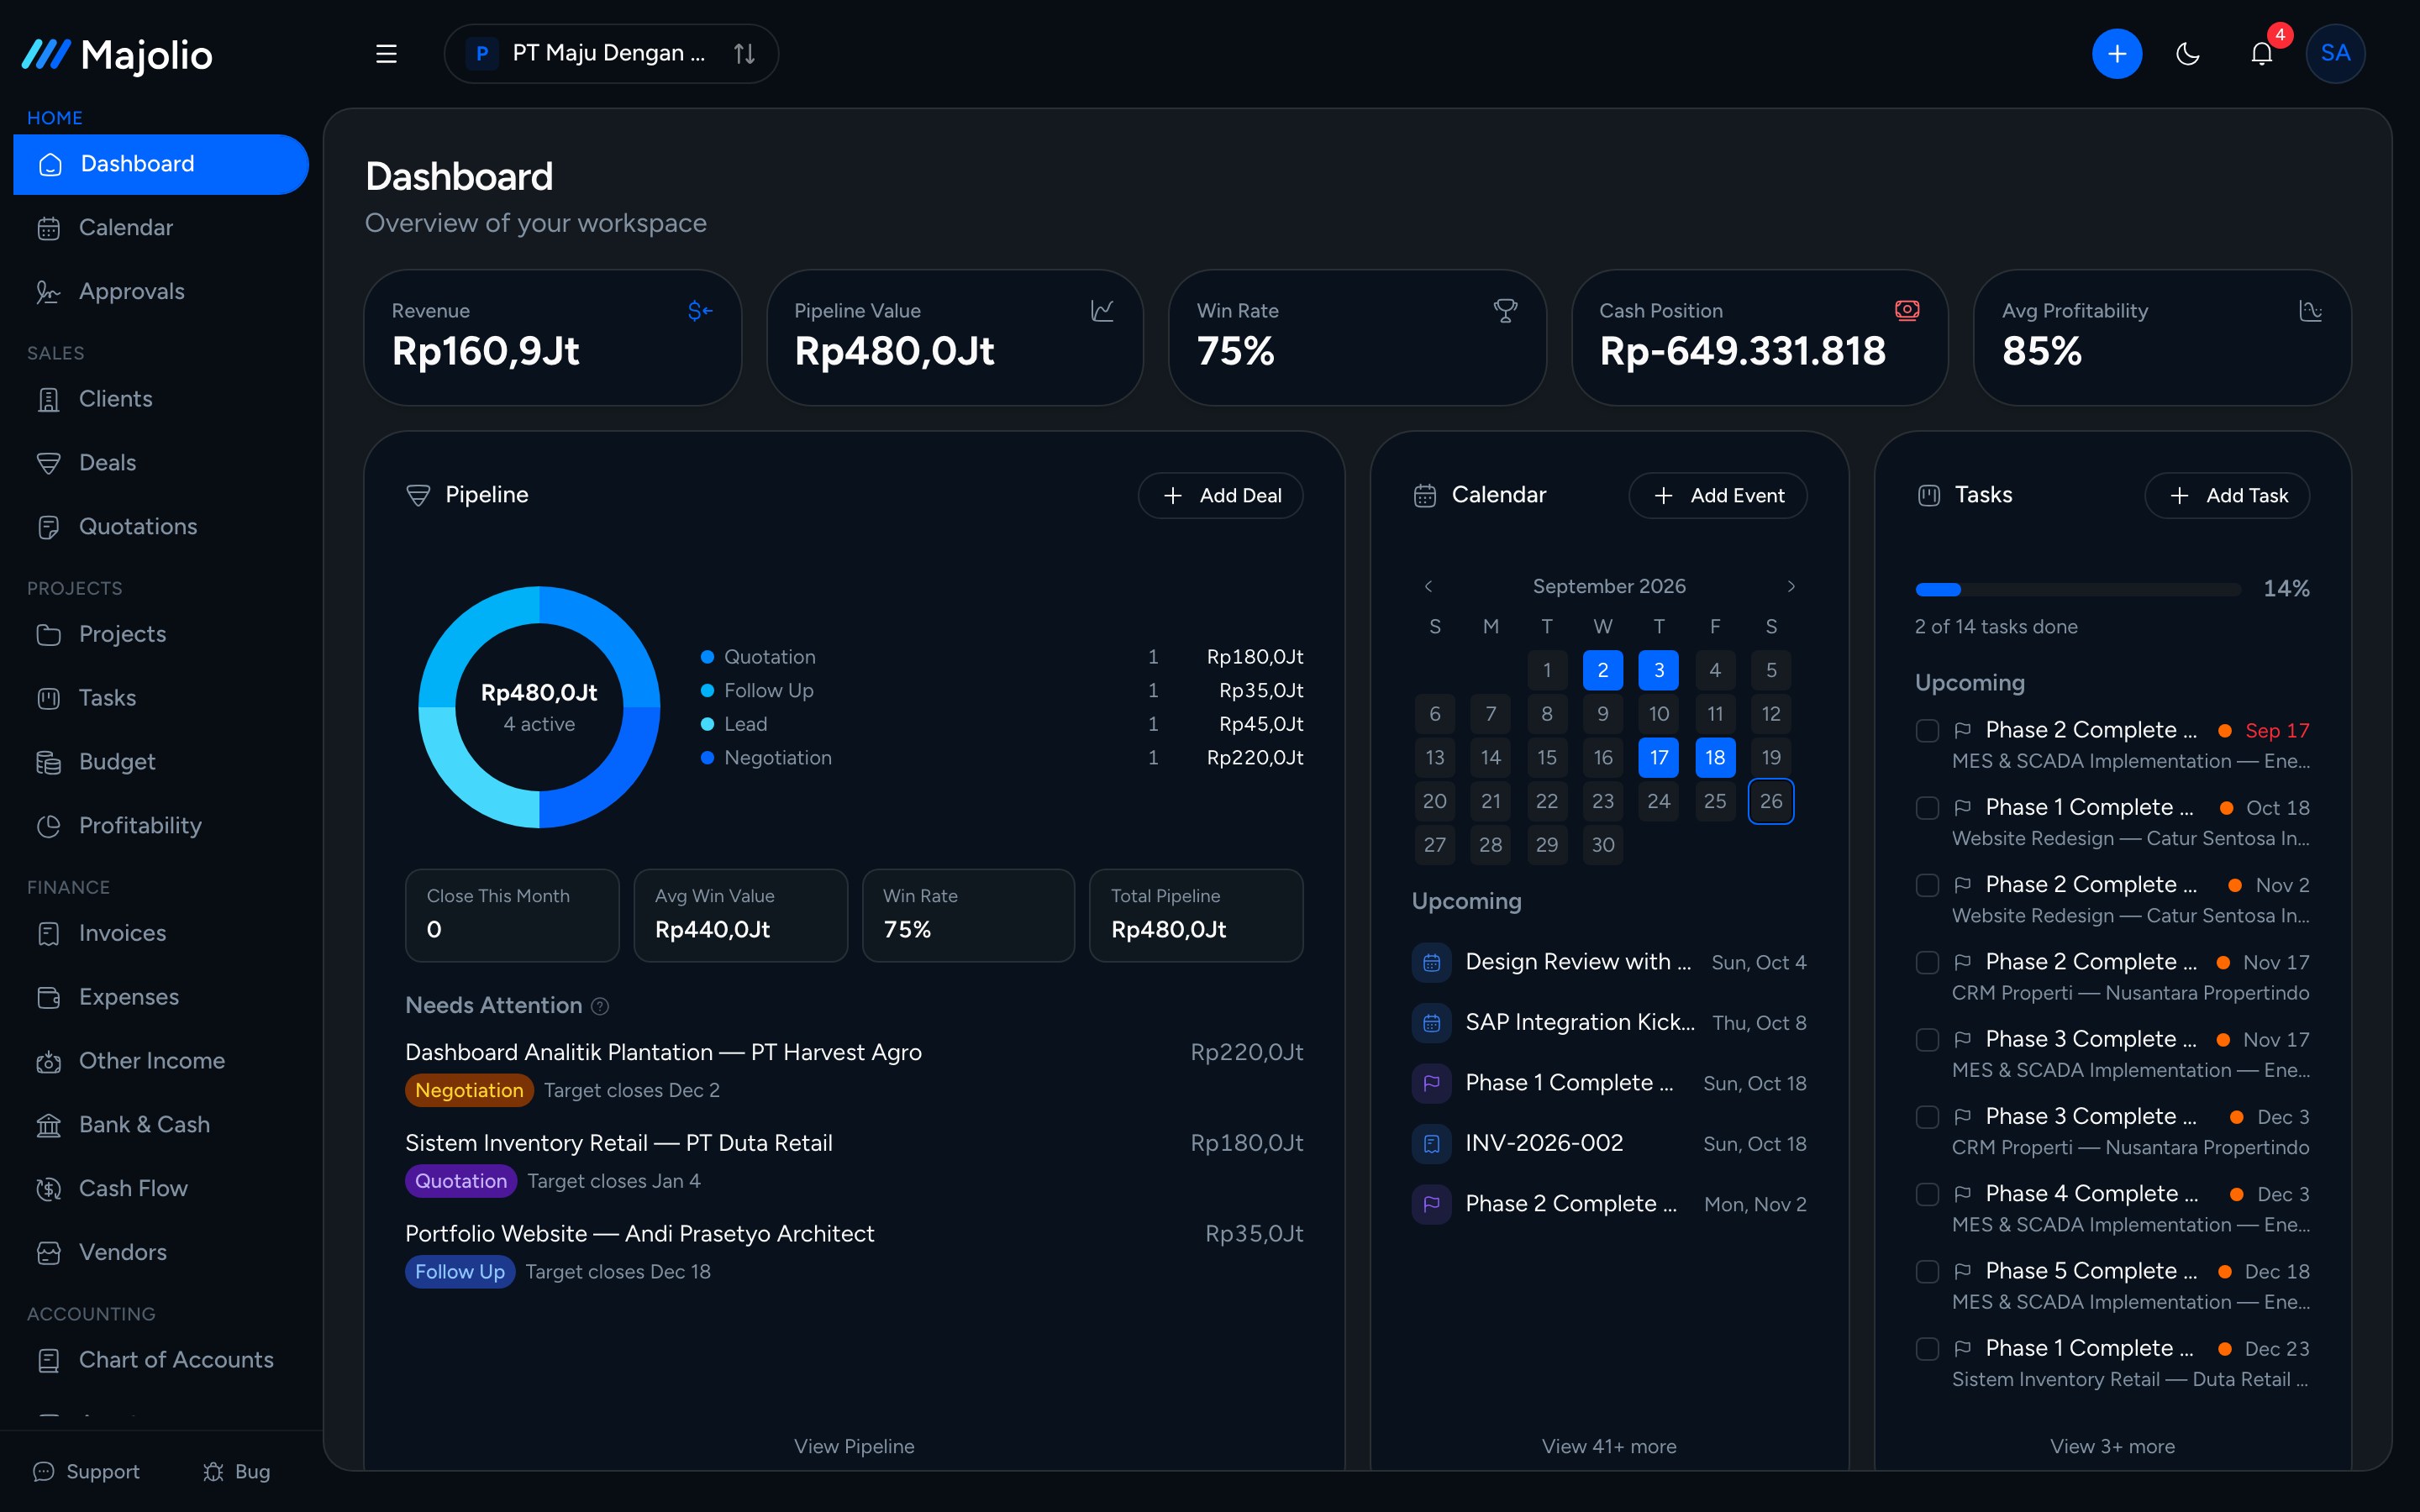Click the tasks progress bar at 14%
2420x1512 pixels.
tap(2078, 589)
